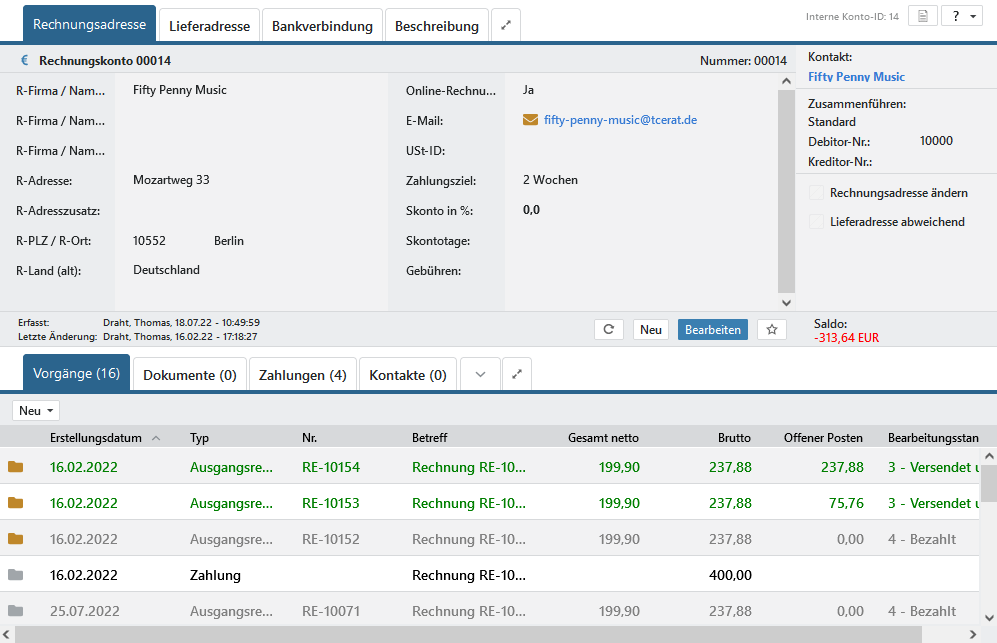Expand the lower Vorgänge panel with arrows icon
Screen dimensions: 997x643
coord(517,375)
